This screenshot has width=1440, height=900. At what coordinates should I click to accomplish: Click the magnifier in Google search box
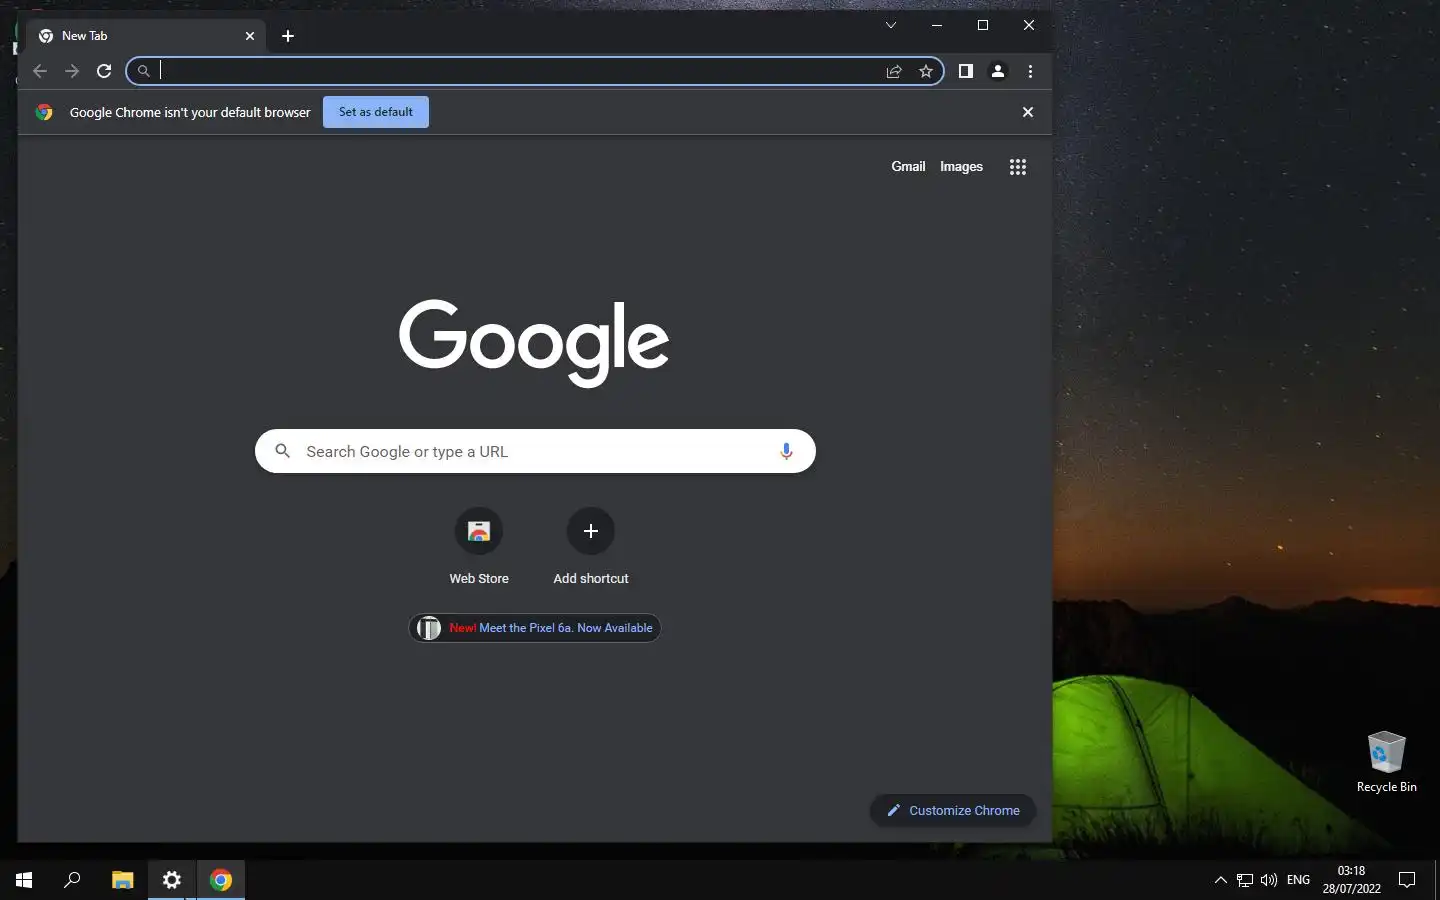click(x=283, y=451)
